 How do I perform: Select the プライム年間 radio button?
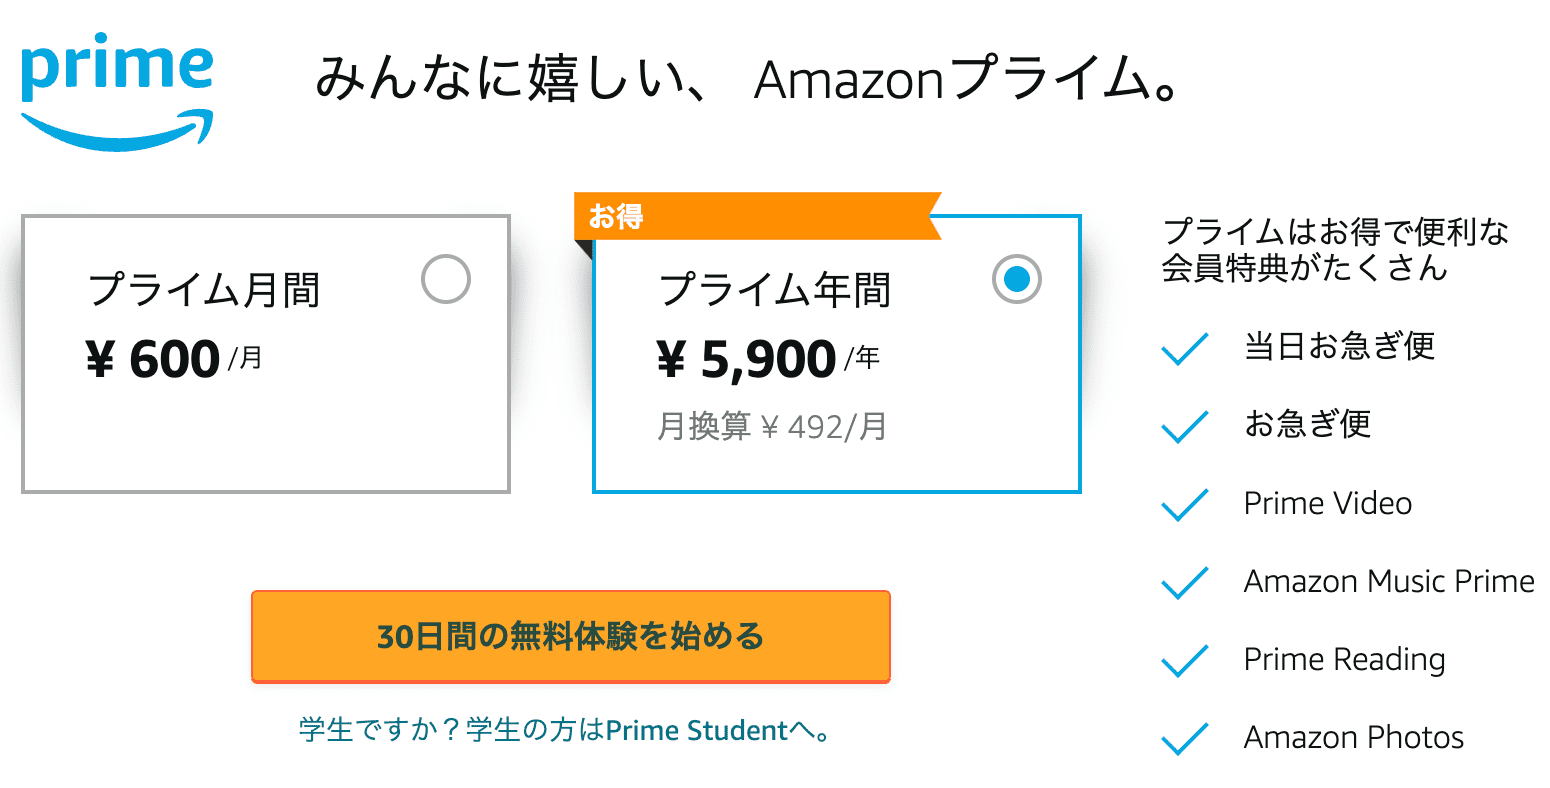pos(1016,280)
